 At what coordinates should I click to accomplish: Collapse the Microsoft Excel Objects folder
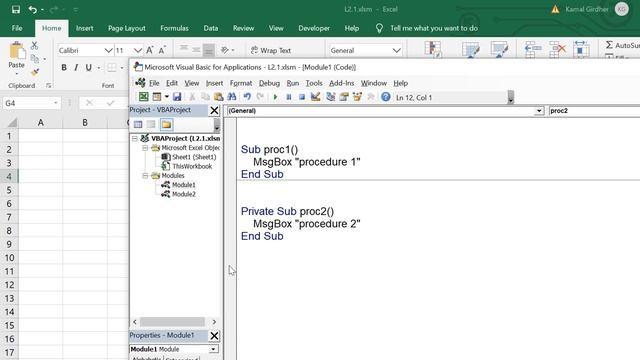coord(145,148)
